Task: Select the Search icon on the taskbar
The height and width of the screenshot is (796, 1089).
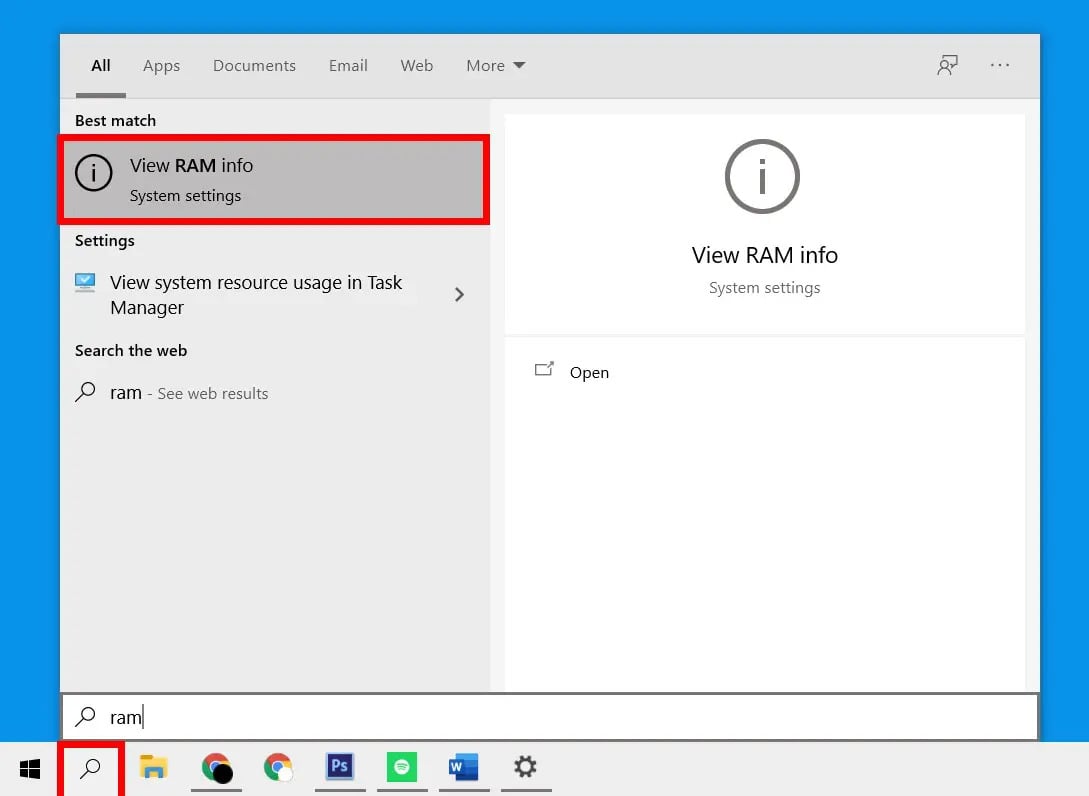Action: [x=90, y=769]
